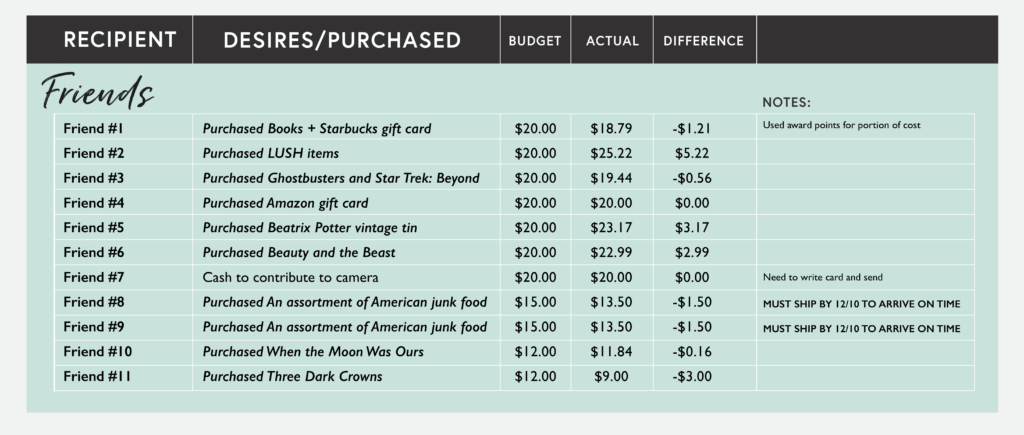This screenshot has width=1024, height=435.
Task: Click the Used award points note cell
Action: [865, 127]
